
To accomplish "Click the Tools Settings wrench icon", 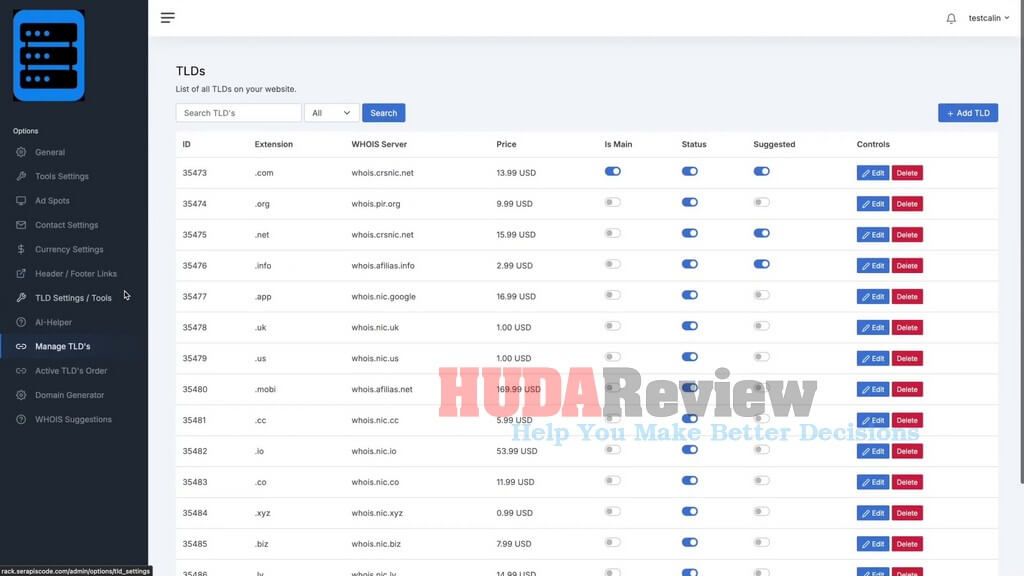I will coord(21,176).
